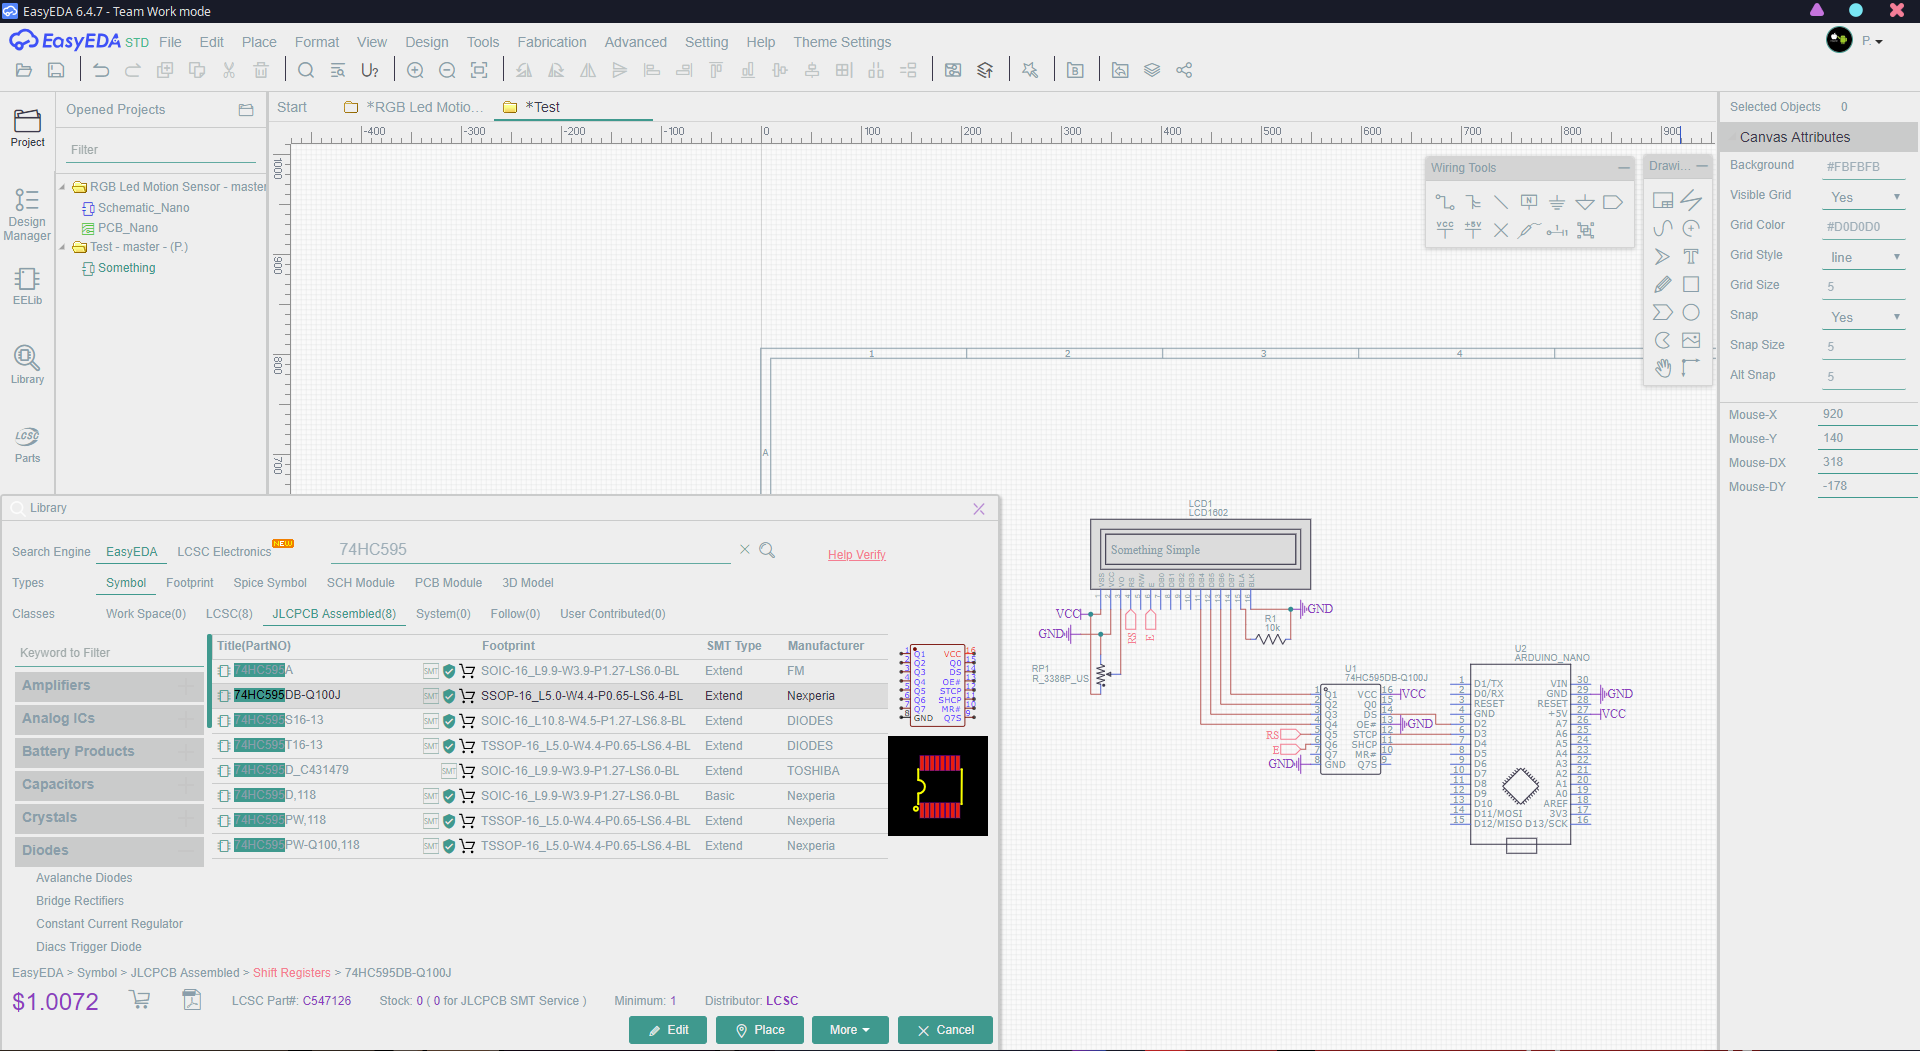Select the LCSC(8) class tab
Image resolution: width=1920 pixels, height=1051 pixels.
[x=229, y=614]
